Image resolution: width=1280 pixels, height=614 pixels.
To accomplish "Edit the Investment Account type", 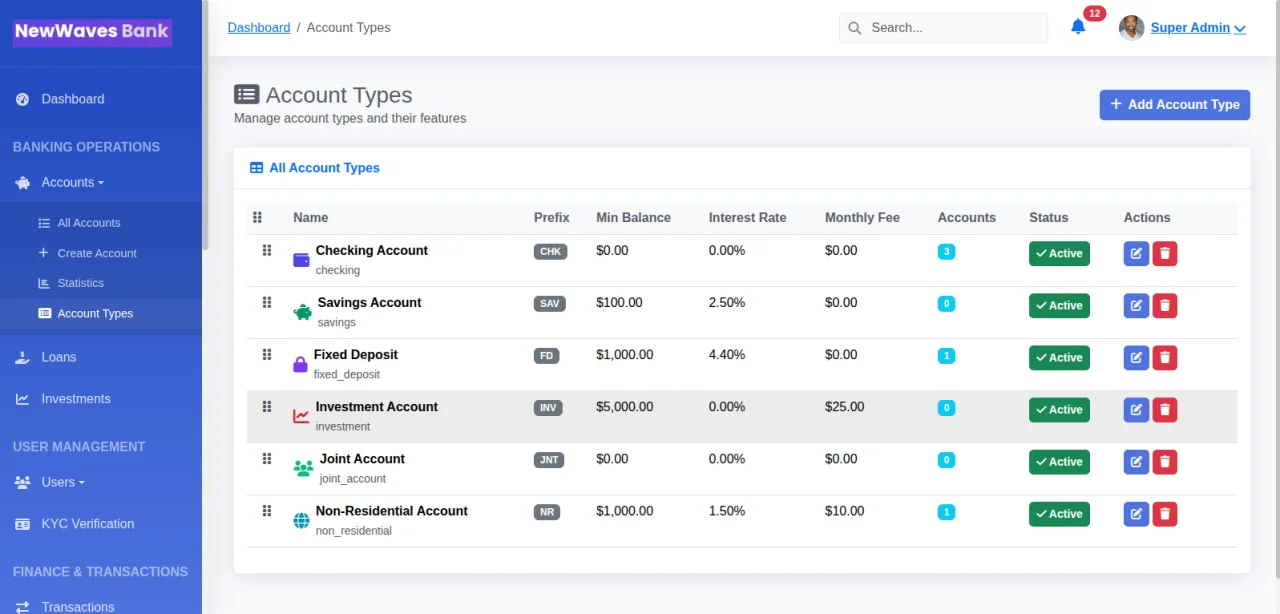I will [1136, 409].
